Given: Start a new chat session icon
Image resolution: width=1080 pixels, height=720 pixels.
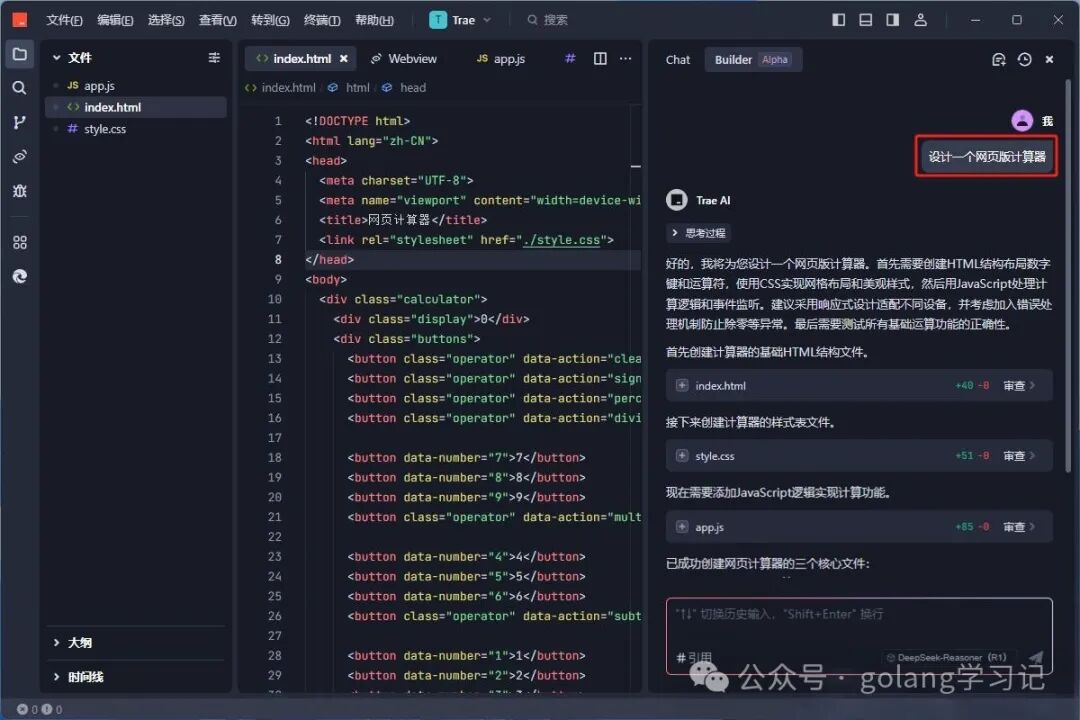Looking at the screenshot, I should 999,60.
